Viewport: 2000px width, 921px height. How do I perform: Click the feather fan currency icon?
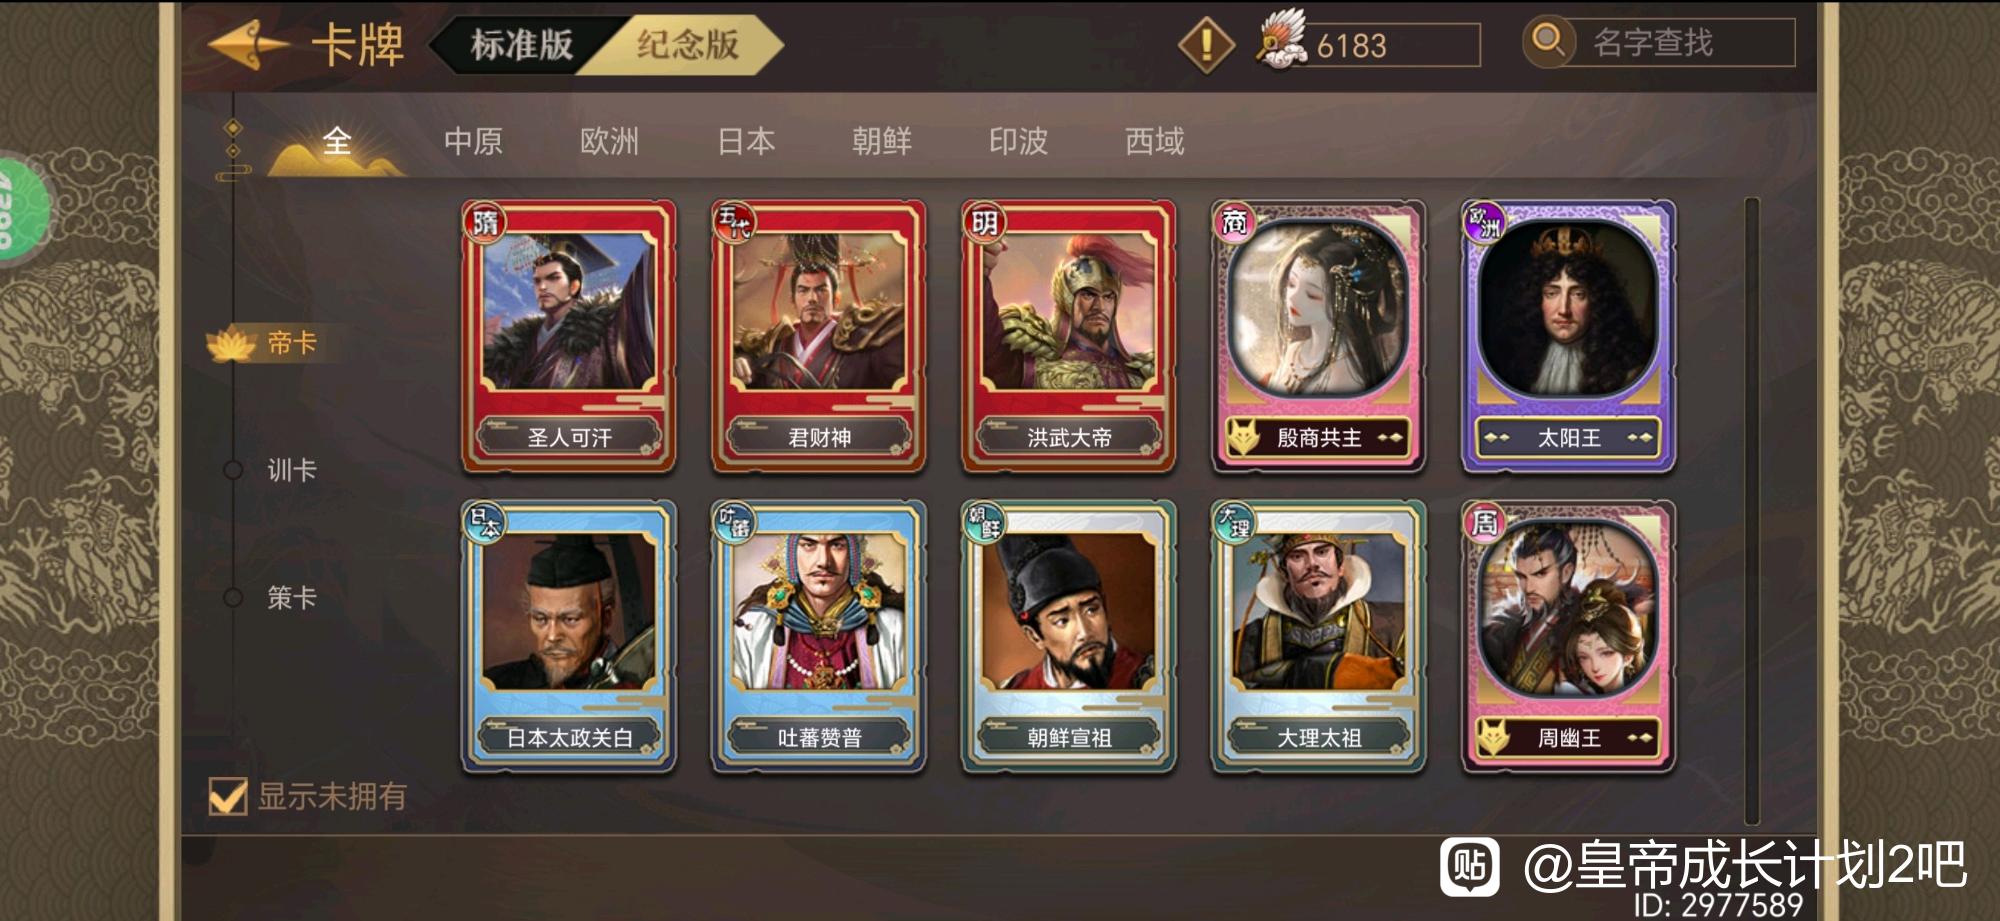coord(1282,40)
